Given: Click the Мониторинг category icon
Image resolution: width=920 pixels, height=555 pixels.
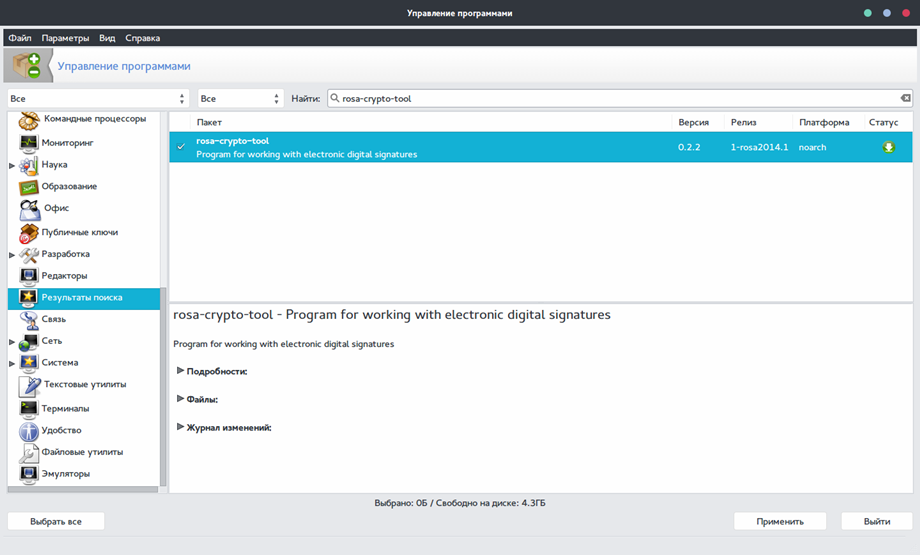Looking at the screenshot, I should (x=28, y=143).
